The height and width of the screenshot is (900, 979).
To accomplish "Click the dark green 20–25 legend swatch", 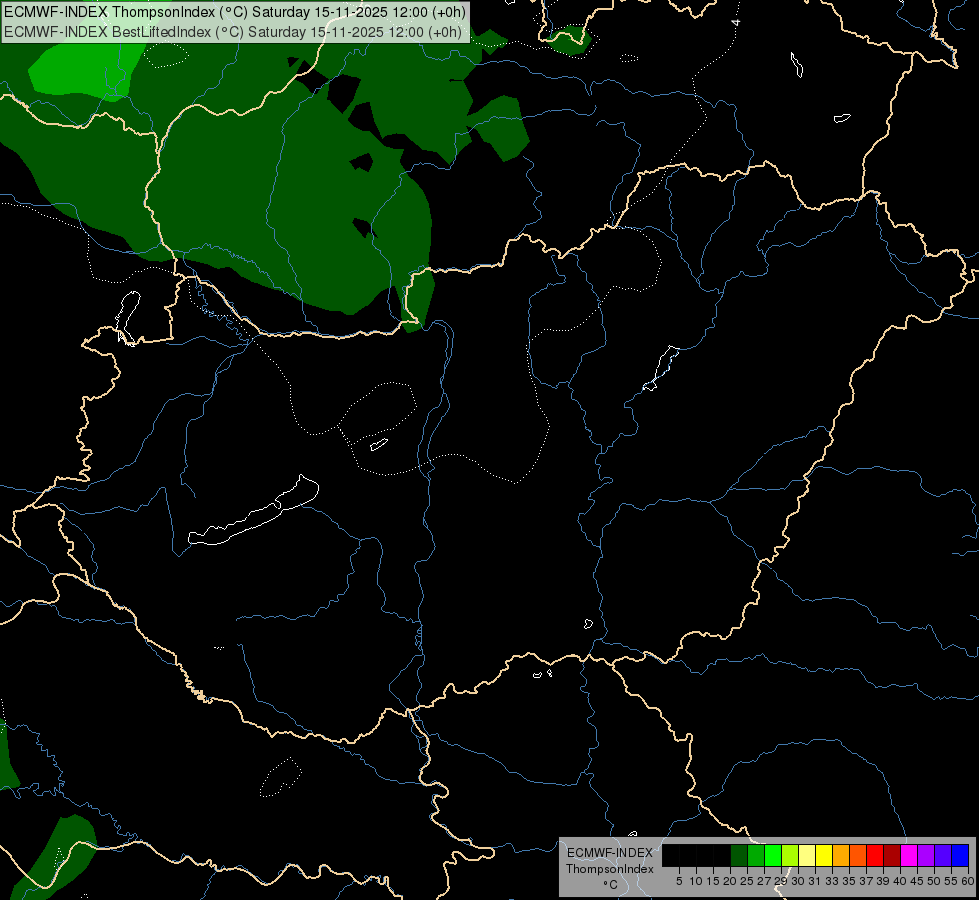I will point(739,855).
